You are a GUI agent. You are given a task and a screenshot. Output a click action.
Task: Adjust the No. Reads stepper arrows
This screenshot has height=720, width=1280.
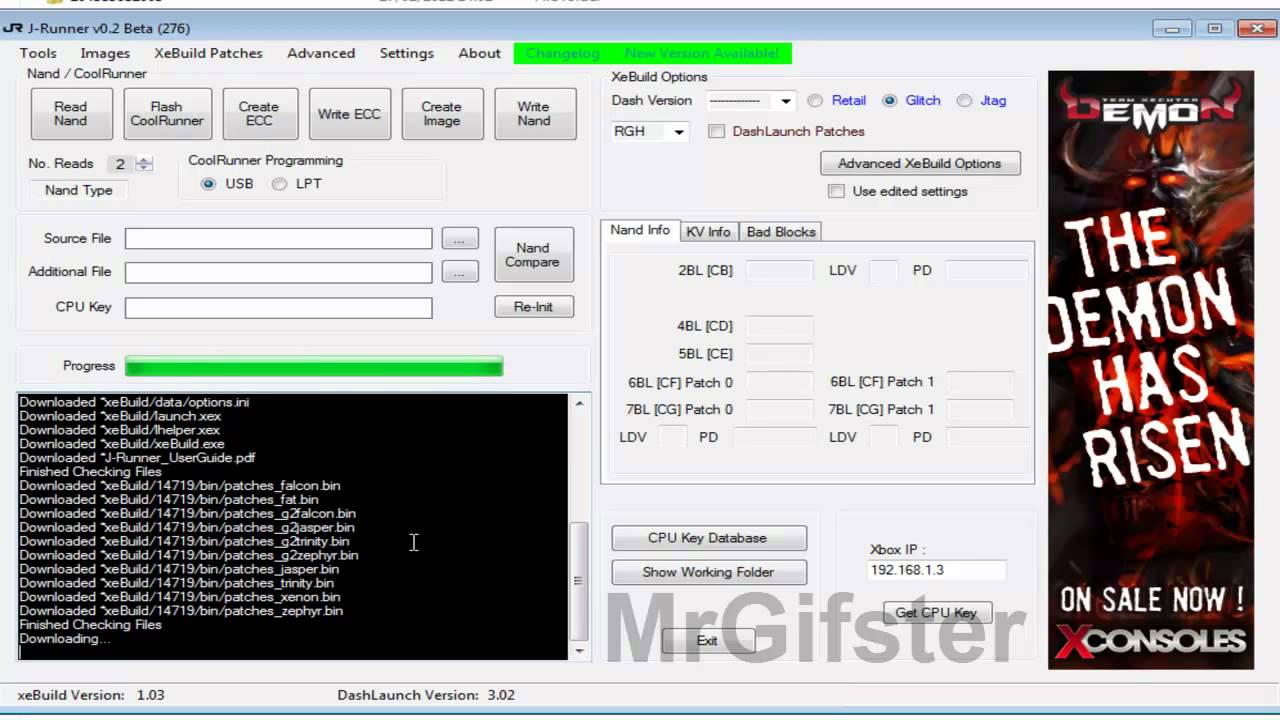pos(144,164)
